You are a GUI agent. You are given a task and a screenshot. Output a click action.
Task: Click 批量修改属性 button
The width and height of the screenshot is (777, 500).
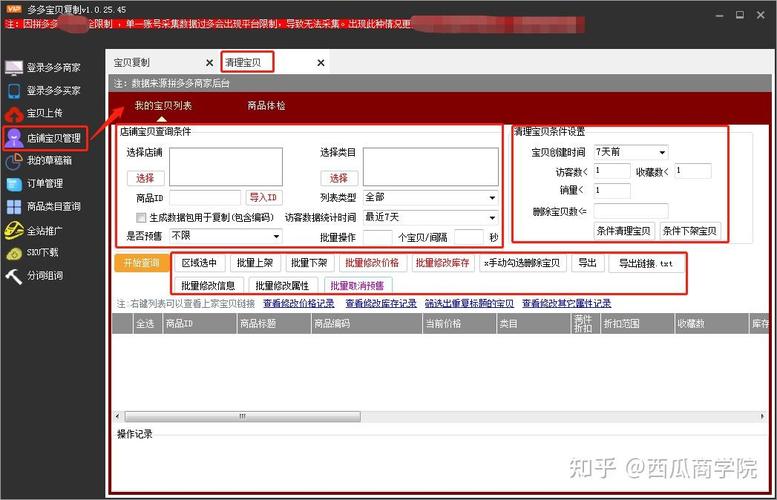click(x=282, y=285)
